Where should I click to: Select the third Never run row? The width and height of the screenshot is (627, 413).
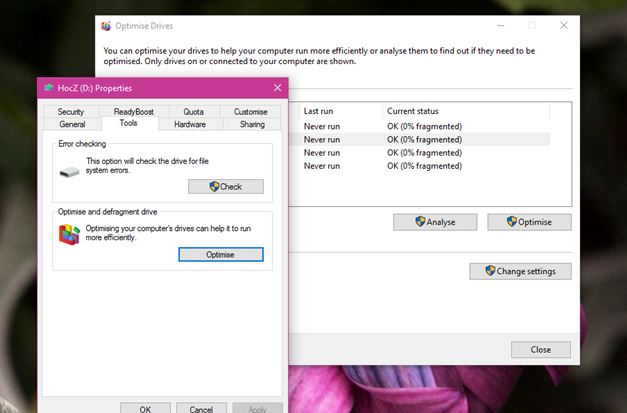(x=419, y=153)
